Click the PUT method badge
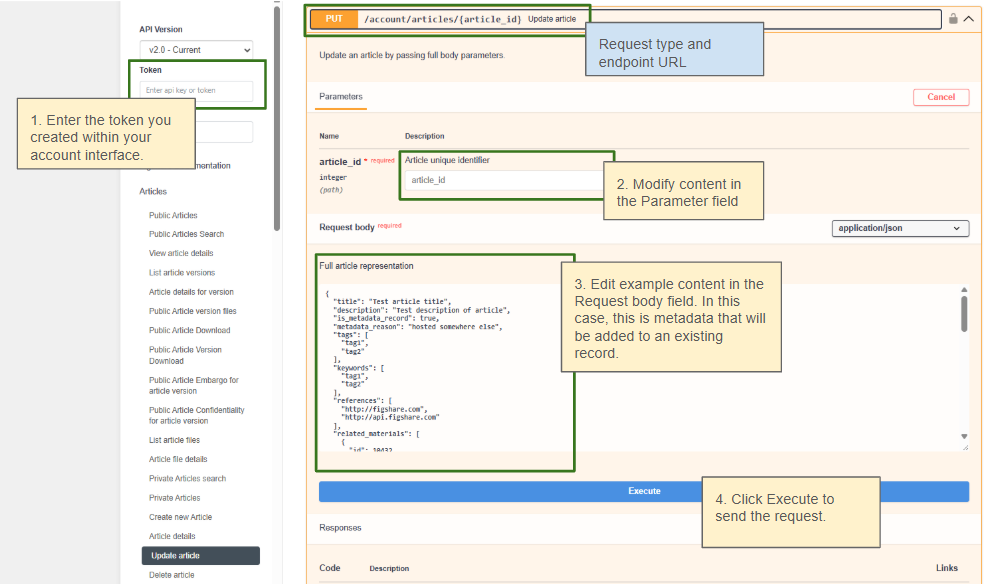The image size is (1000, 584). point(334,19)
